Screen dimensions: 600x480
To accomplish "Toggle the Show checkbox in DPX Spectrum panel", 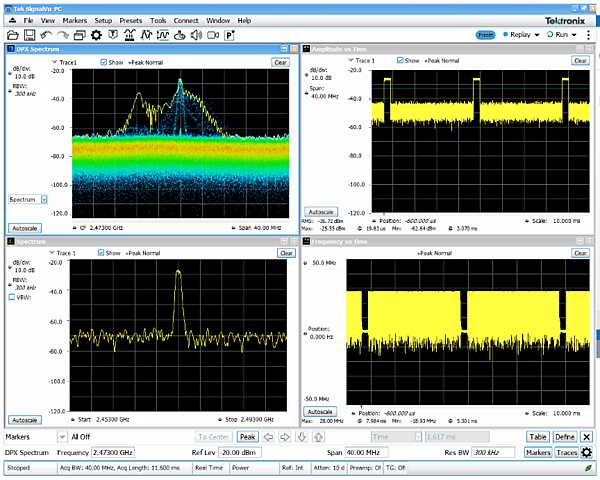I will point(105,62).
